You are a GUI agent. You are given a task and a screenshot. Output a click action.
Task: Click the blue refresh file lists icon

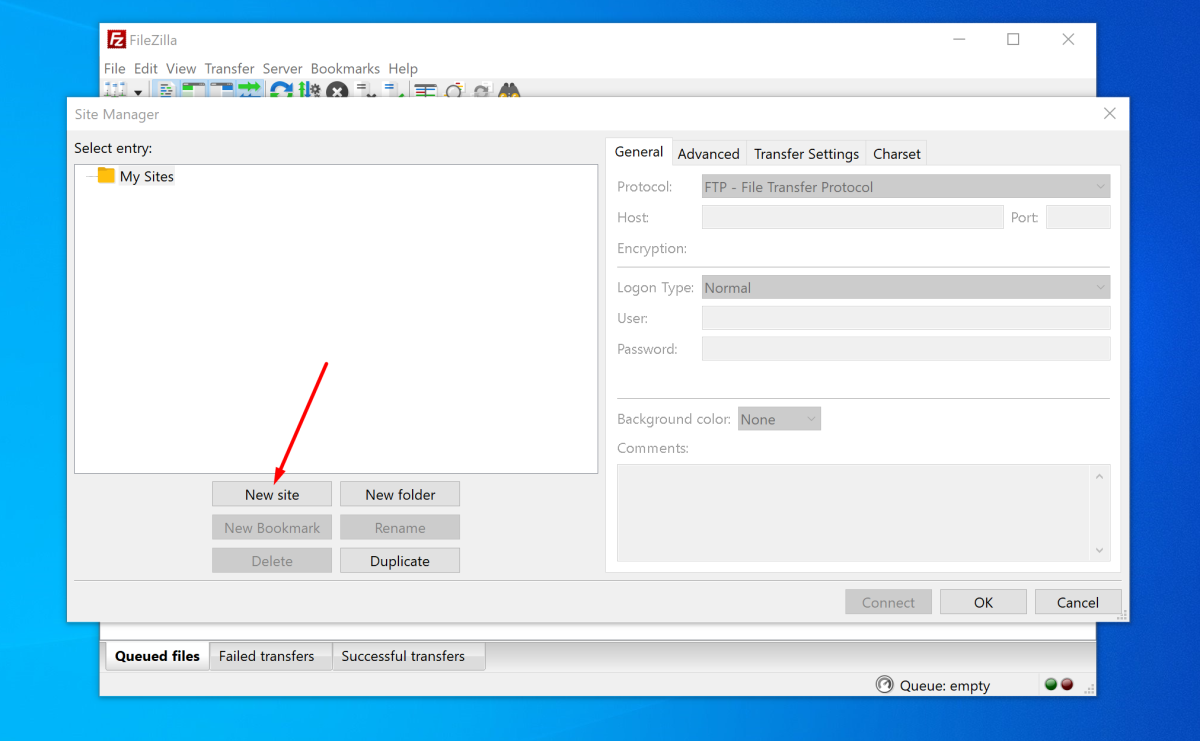(x=282, y=90)
